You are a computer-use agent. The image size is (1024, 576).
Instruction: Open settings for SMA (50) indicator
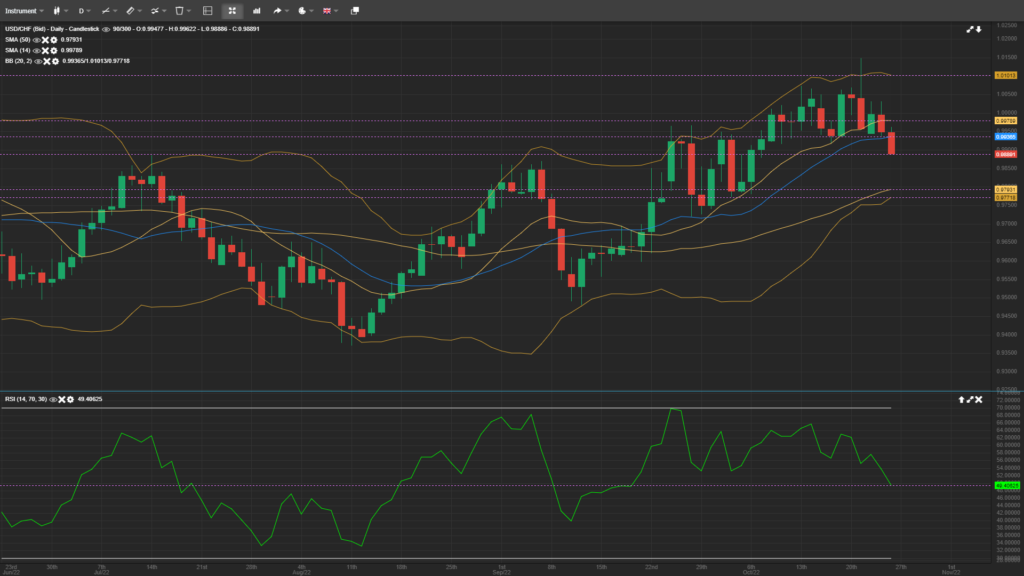[x=54, y=40]
